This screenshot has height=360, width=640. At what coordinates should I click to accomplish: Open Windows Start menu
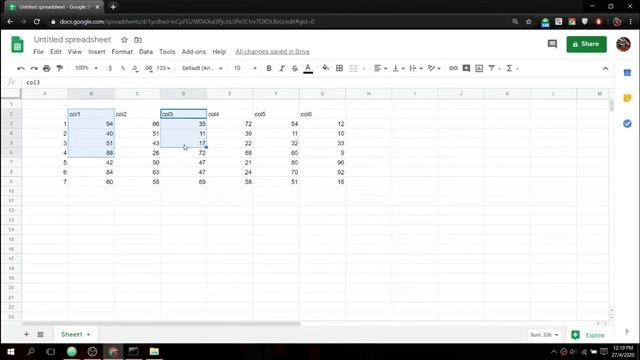coord(11,351)
